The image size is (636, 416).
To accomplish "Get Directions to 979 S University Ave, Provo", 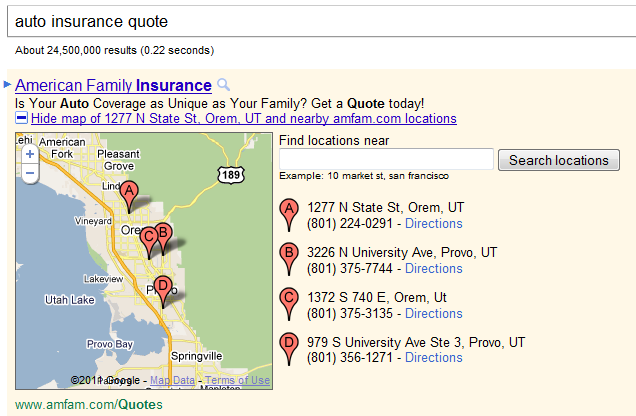I will pos(433,357).
